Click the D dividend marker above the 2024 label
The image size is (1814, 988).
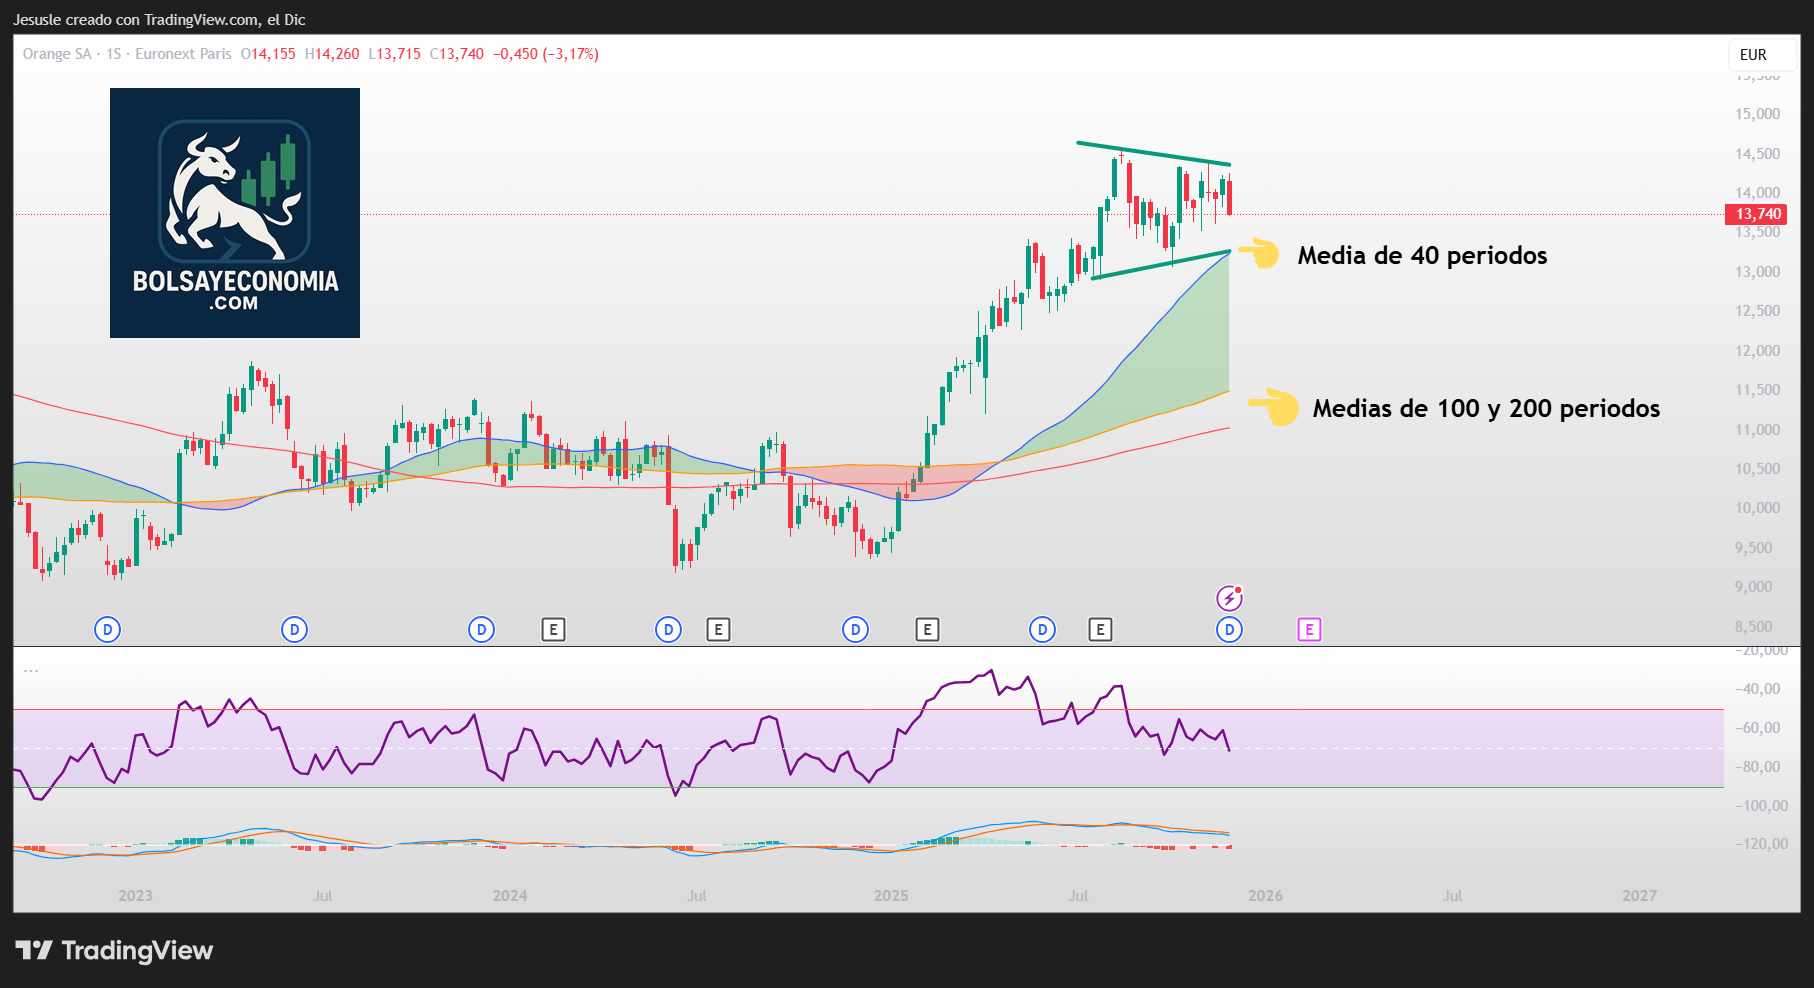pyautogui.click(x=481, y=630)
